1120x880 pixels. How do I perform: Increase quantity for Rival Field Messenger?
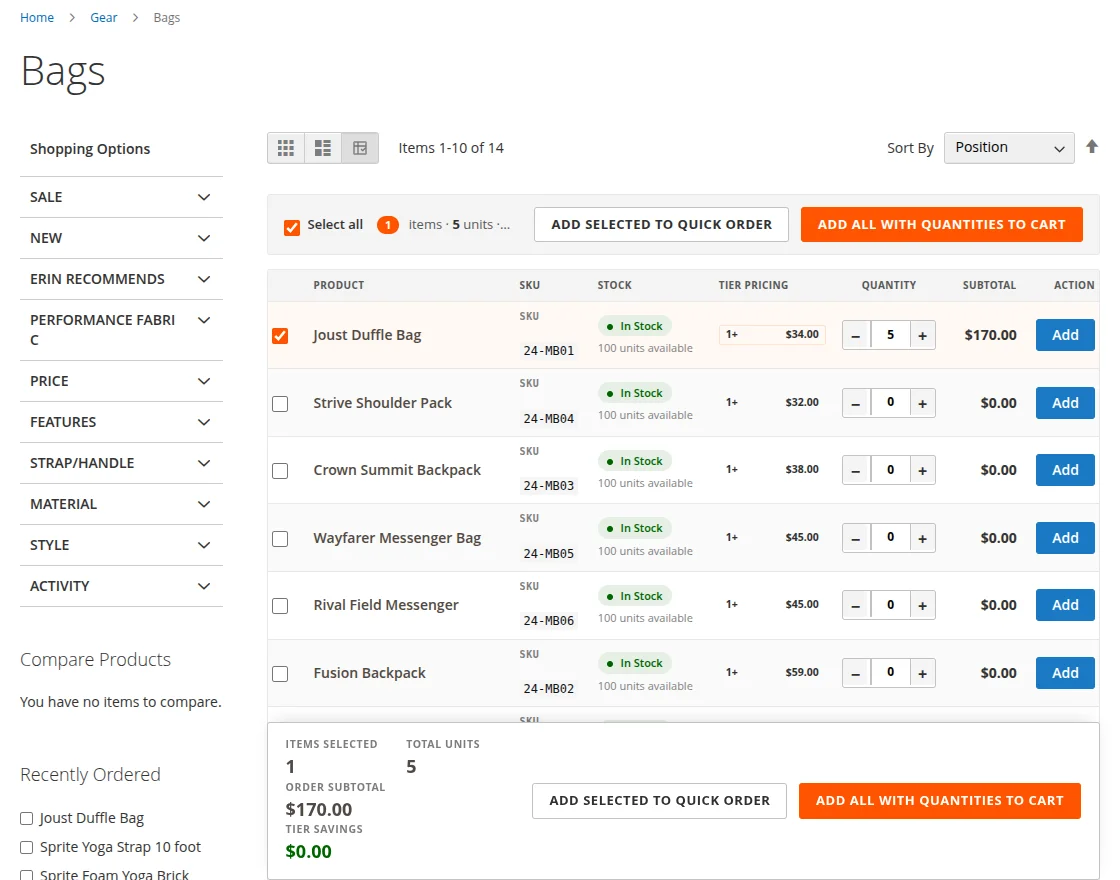coord(922,605)
